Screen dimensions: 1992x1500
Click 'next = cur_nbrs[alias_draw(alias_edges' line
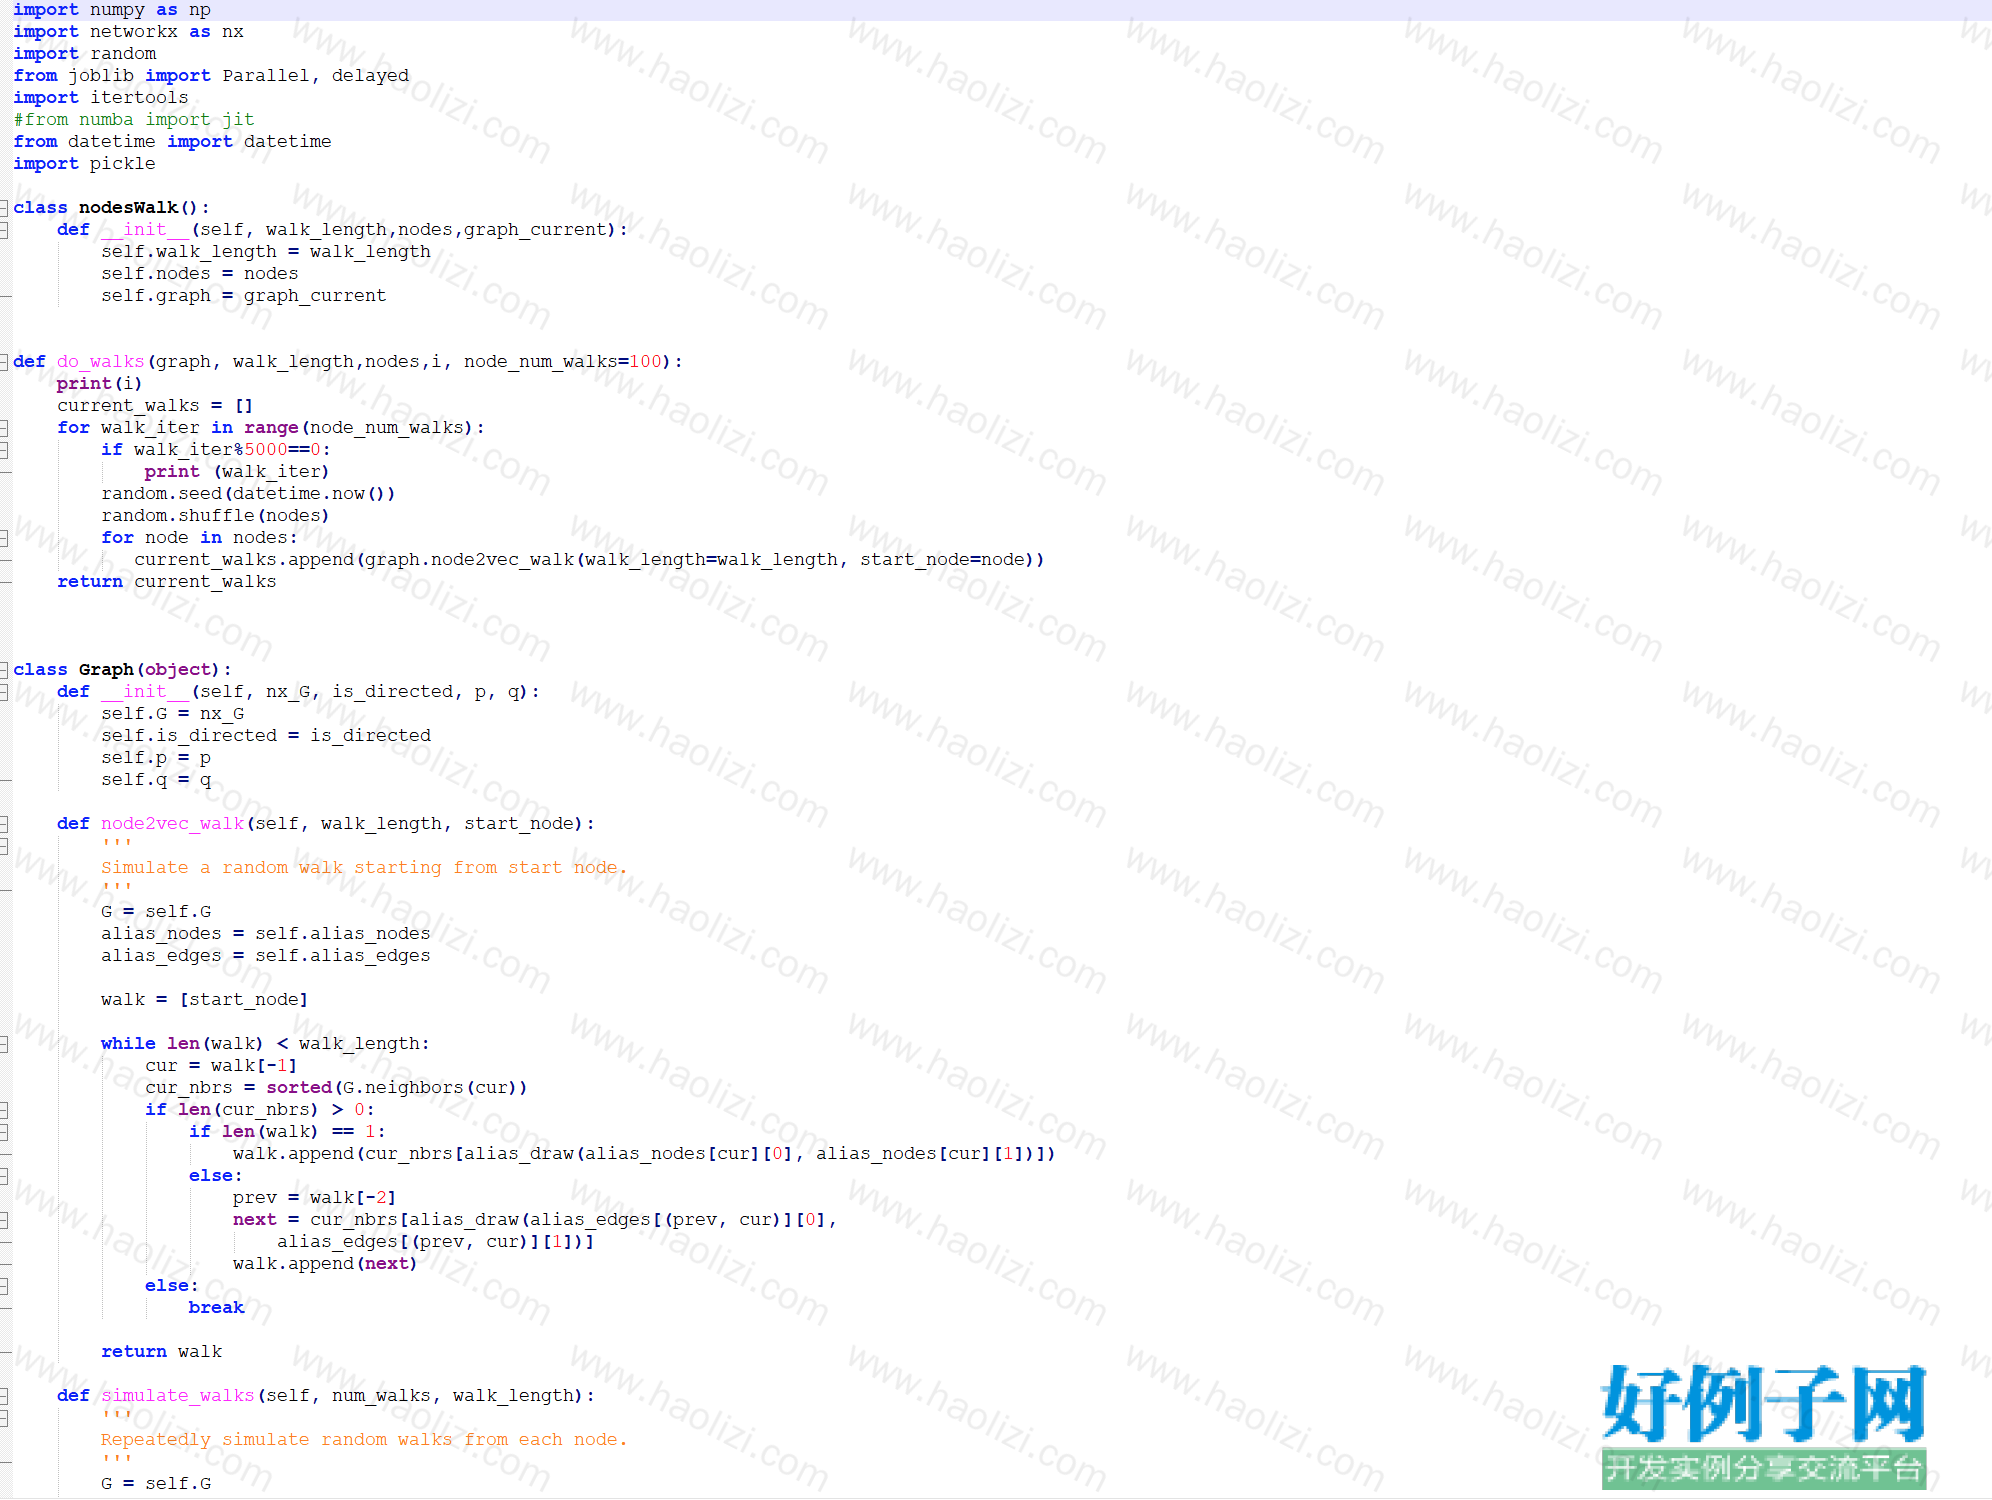tap(535, 1220)
